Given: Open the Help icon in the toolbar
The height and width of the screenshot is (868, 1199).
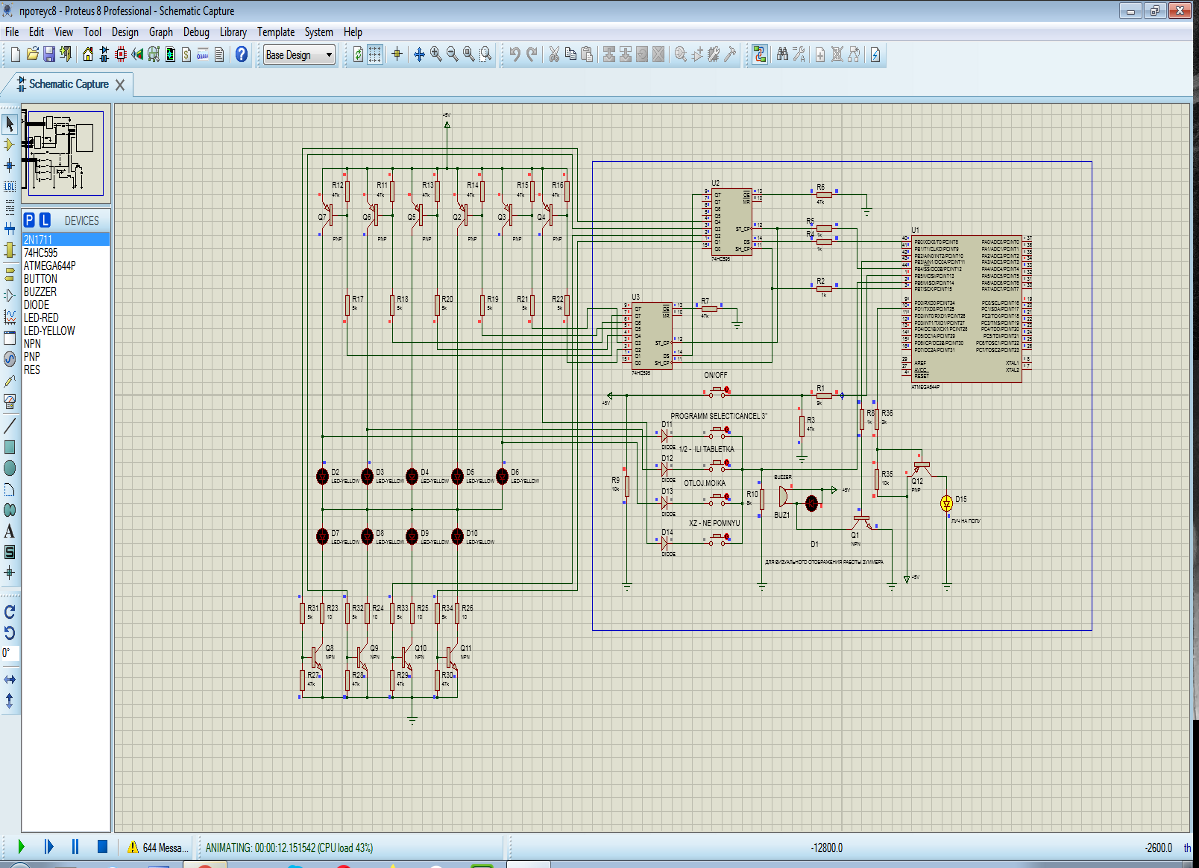Looking at the screenshot, I should 241,55.
